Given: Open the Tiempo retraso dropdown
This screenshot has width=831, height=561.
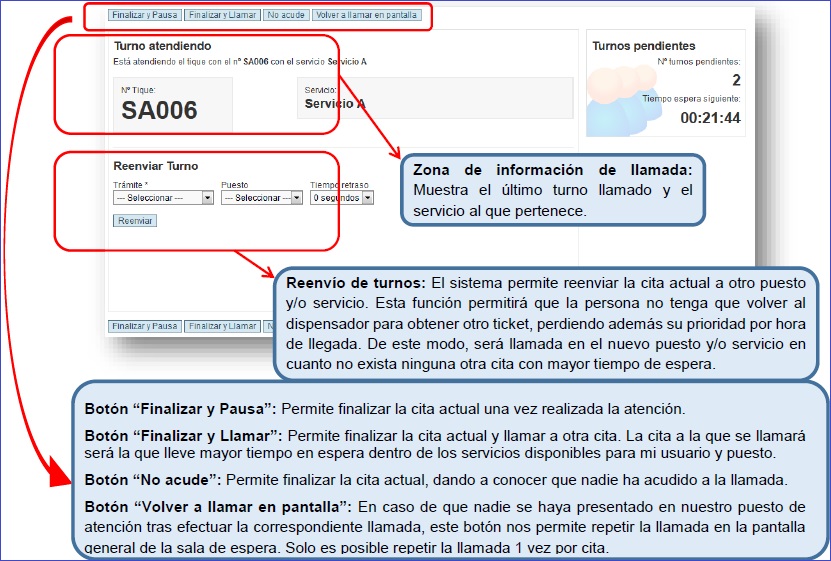Looking at the screenshot, I should (x=341, y=198).
